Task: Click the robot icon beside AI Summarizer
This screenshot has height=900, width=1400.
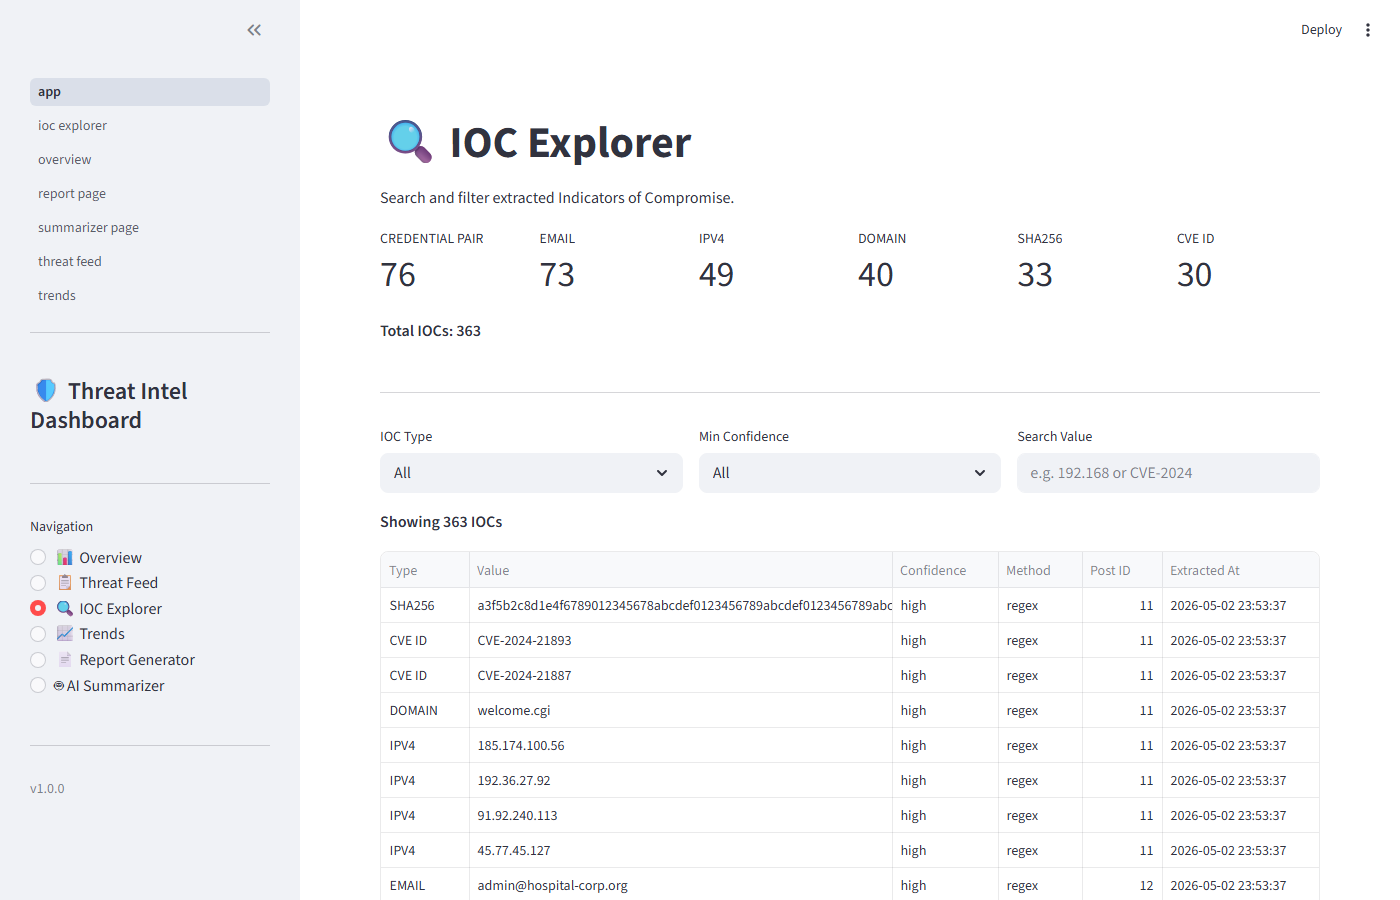Action: (59, 685)
